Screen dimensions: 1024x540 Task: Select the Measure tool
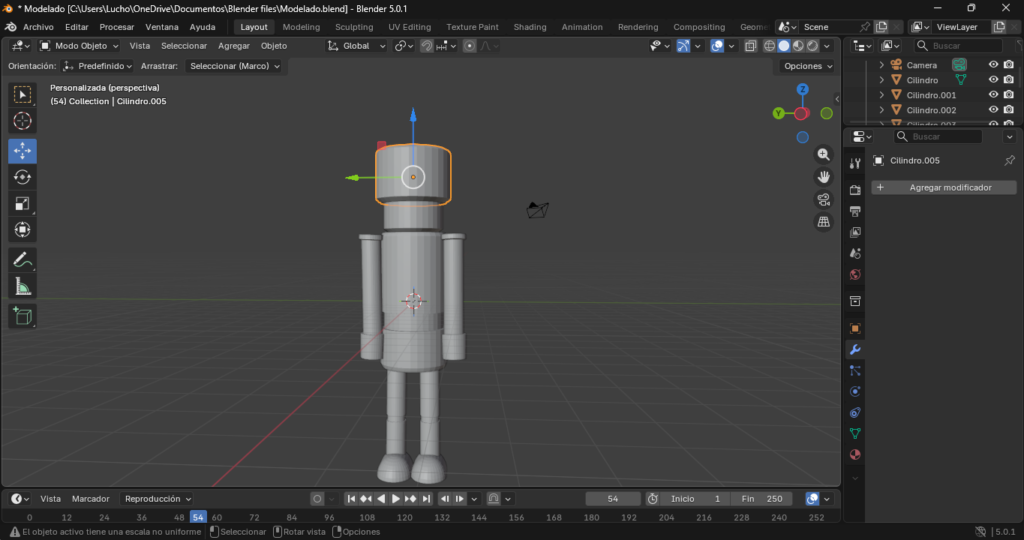(x=22, y=287)
